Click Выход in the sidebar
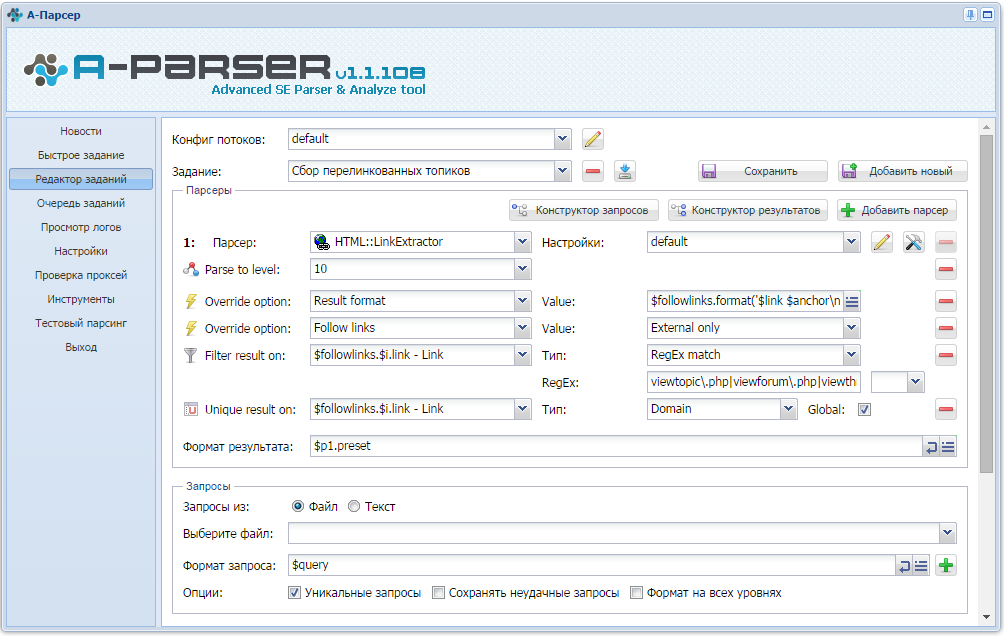This screenshot has height=636, width=1004. (81, 347)
